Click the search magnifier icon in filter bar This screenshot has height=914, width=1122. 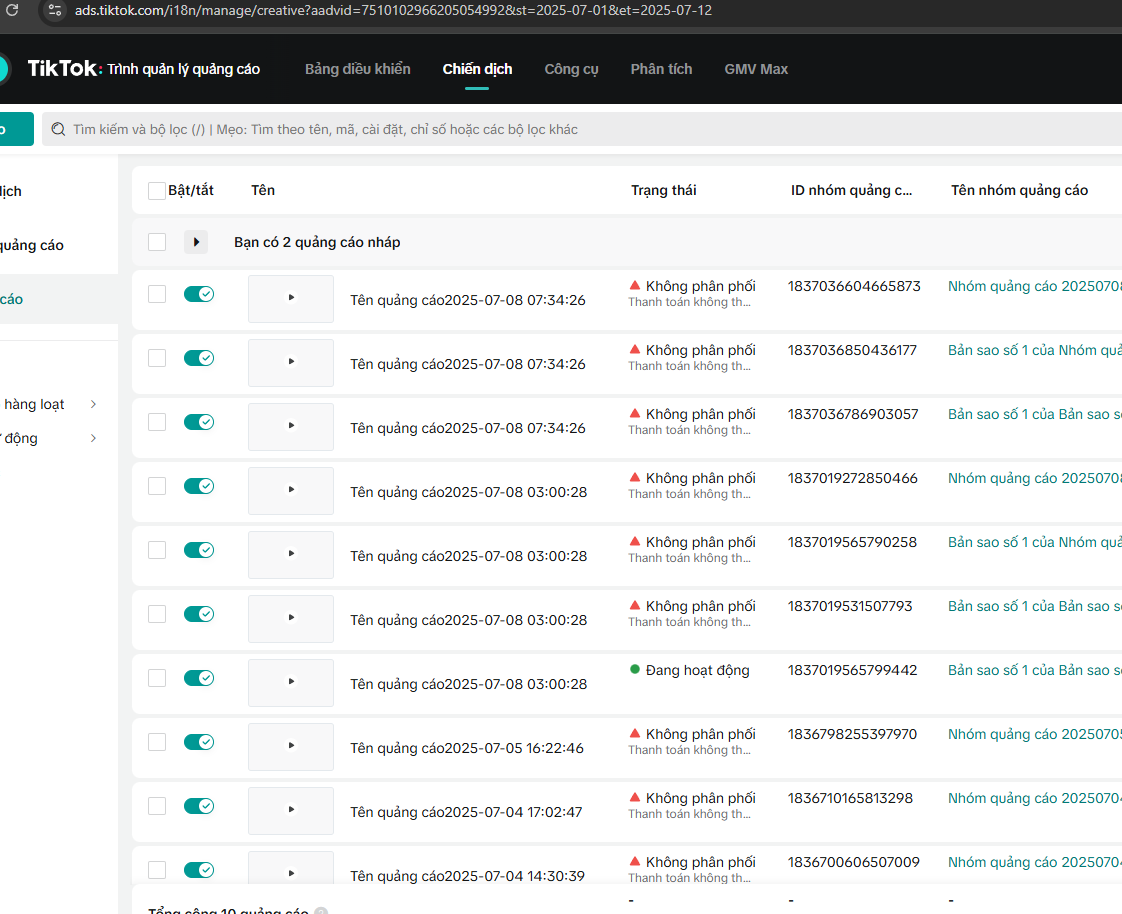click(x=59, y=130)
